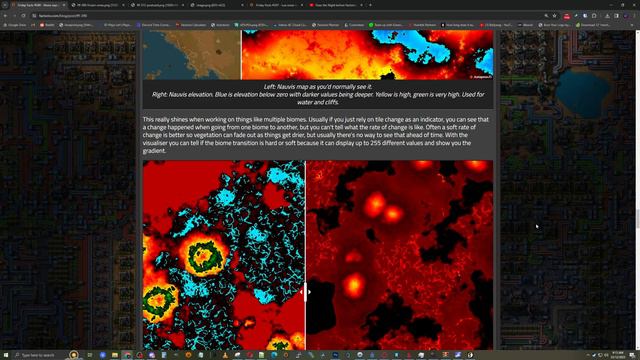The image size is (640, 360).
Task: Open the tab search chevron at top left
Action: pos(5,5)
